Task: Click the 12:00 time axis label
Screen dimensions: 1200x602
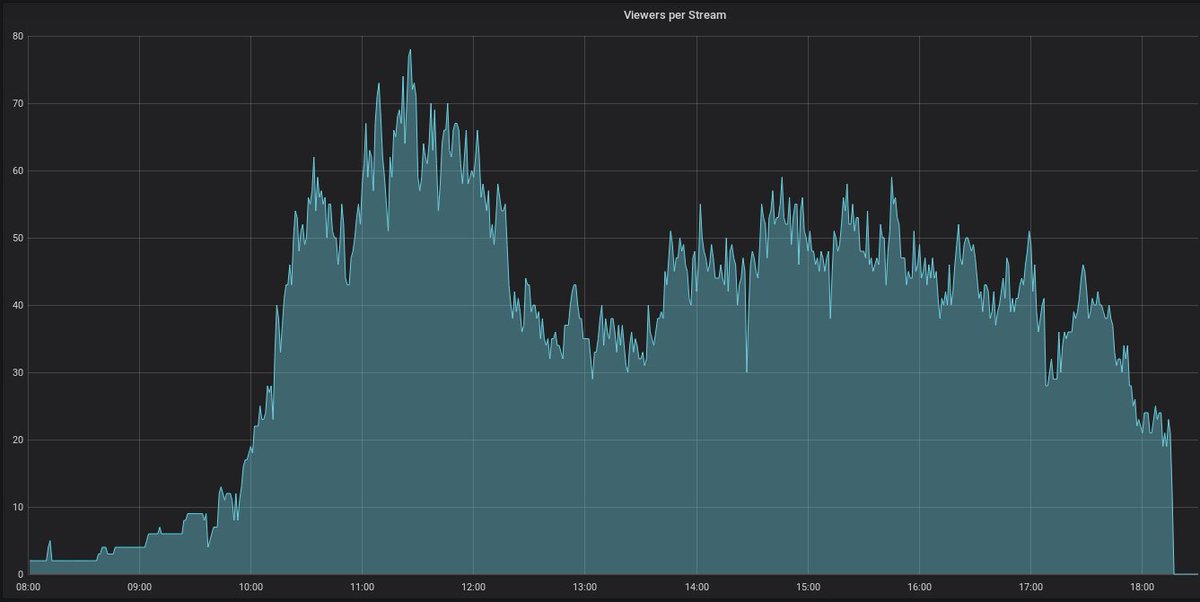Action: coord(474,587)
